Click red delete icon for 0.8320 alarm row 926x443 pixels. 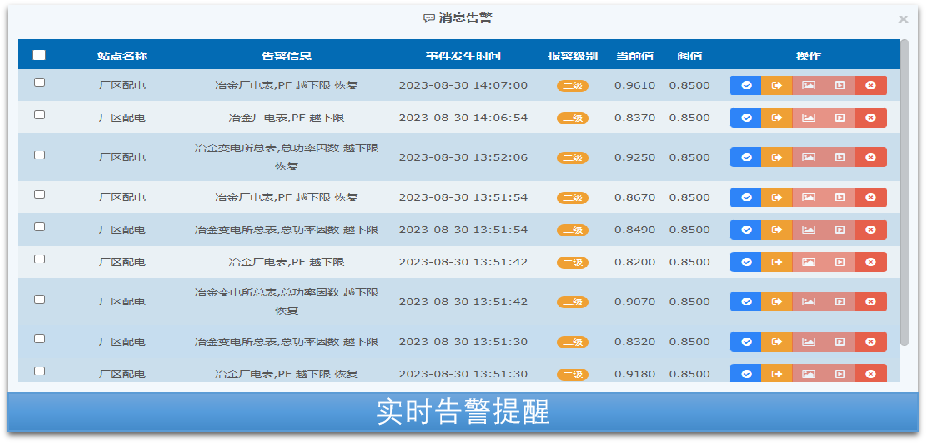tap(871, 341)
